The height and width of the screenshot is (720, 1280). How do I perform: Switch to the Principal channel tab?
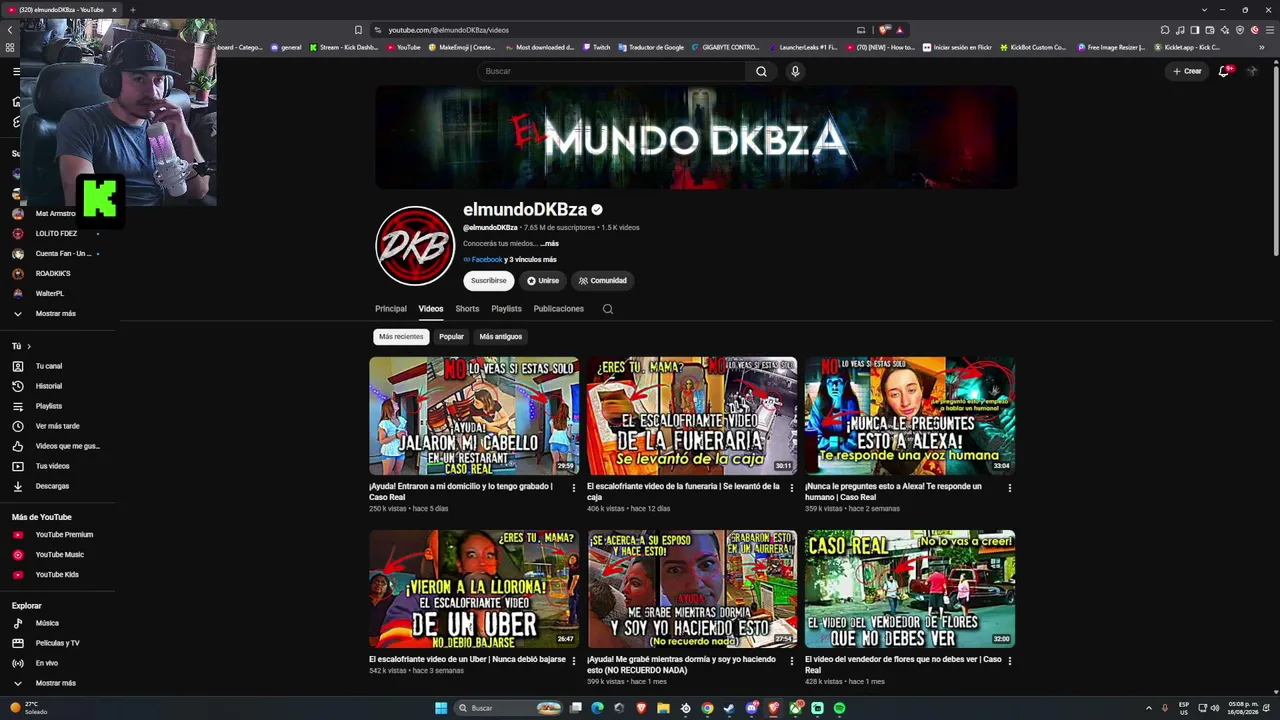click(x=391, y=309)
